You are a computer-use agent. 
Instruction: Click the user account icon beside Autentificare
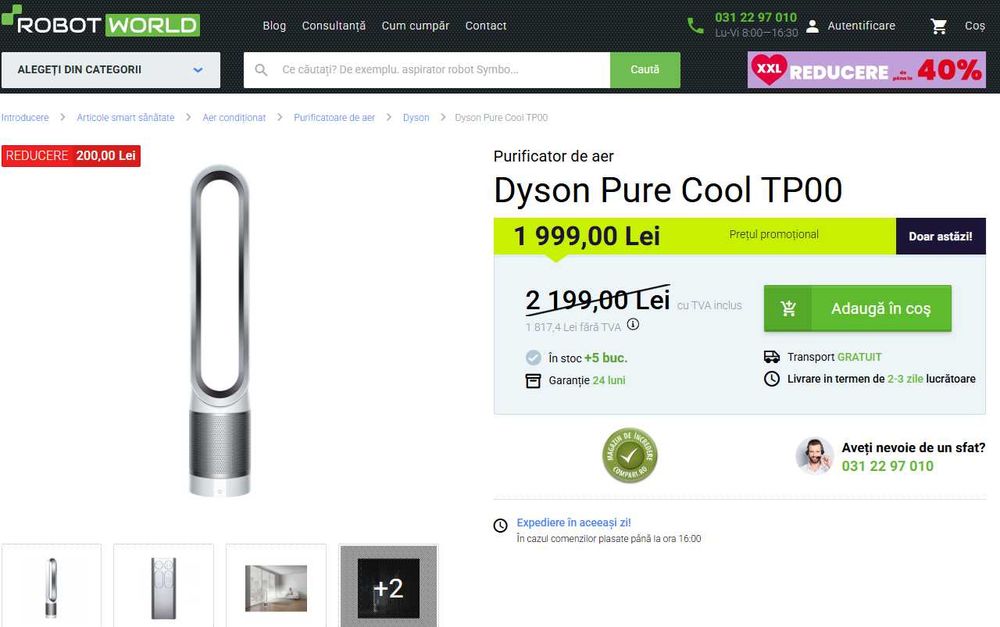(x=812, y=26)
